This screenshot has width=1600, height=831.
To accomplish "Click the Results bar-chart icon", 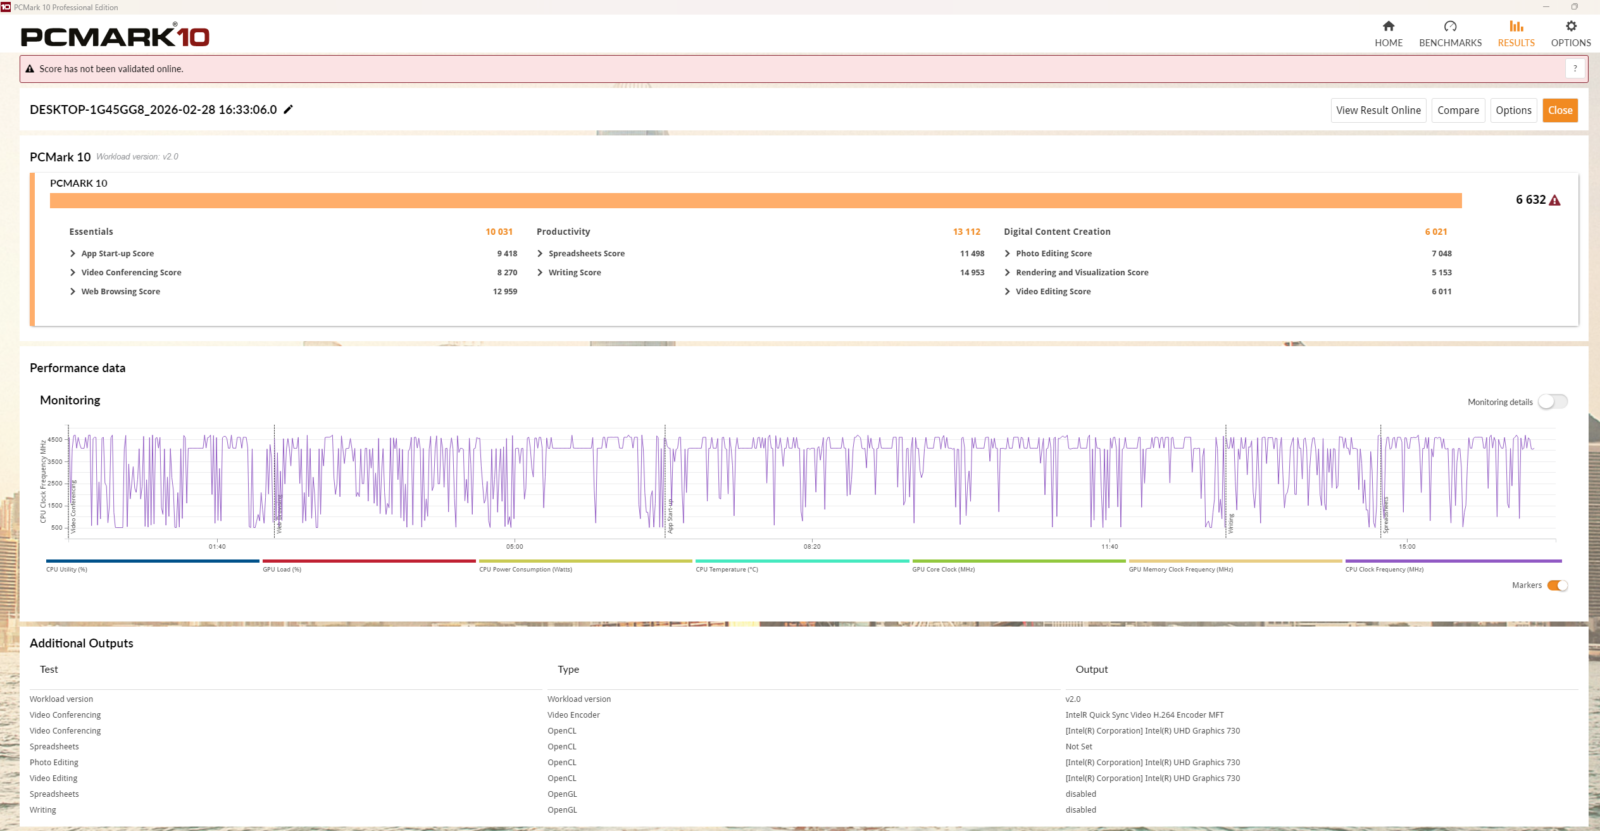I will click(1516, 26).
